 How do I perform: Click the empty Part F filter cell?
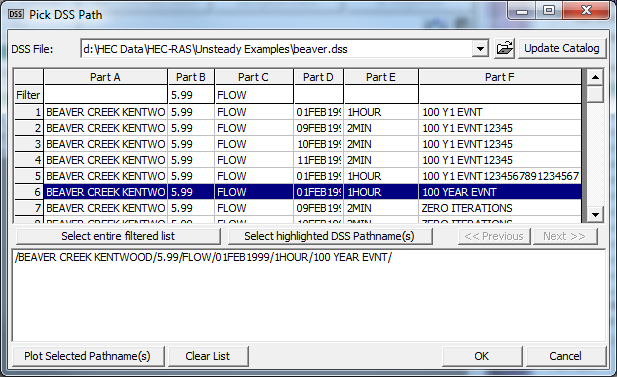click(500, 95)
